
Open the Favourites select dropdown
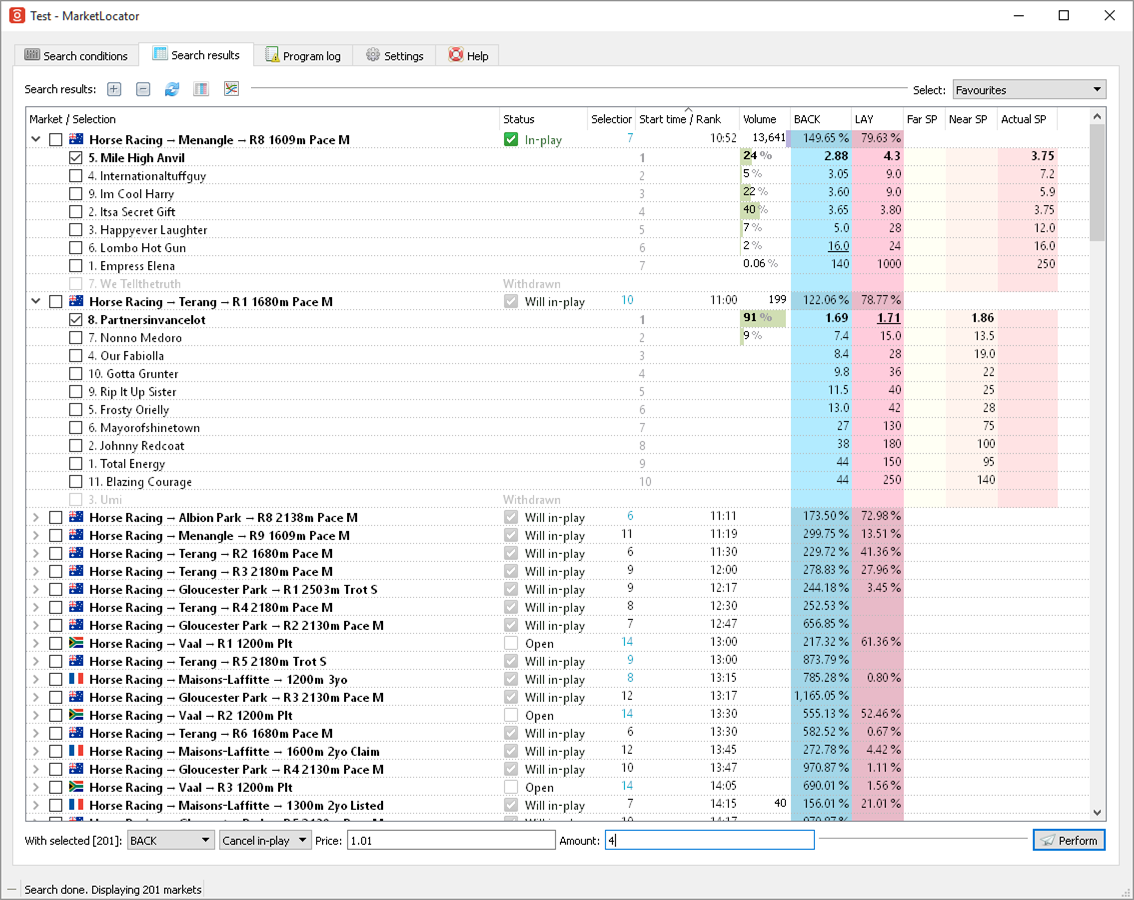pos(1029,90)
